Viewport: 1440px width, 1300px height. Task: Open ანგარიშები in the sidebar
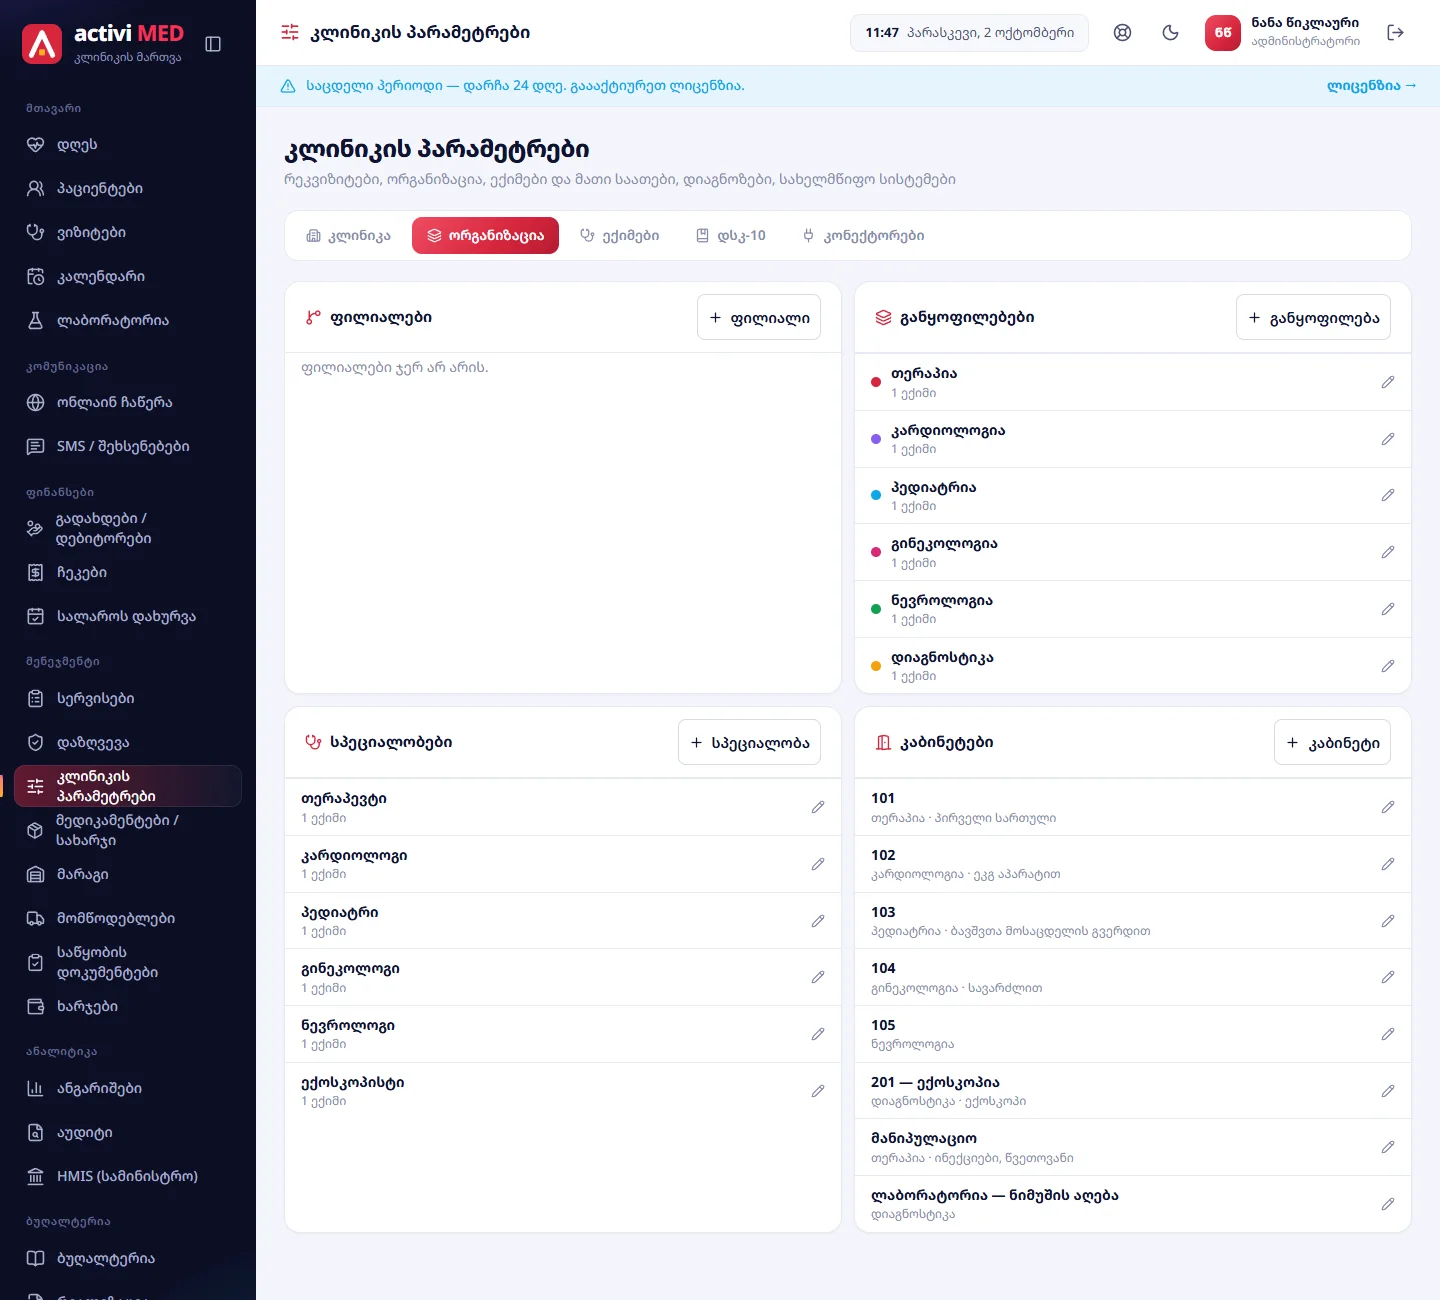click(x=128, y=1088)
